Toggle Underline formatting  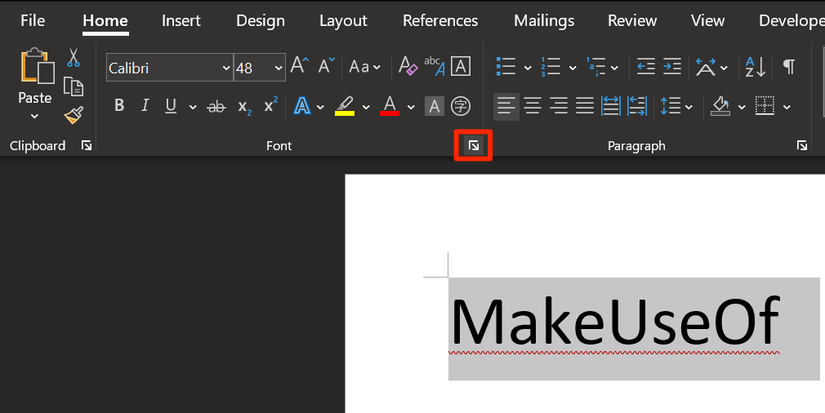click(170, 106)
